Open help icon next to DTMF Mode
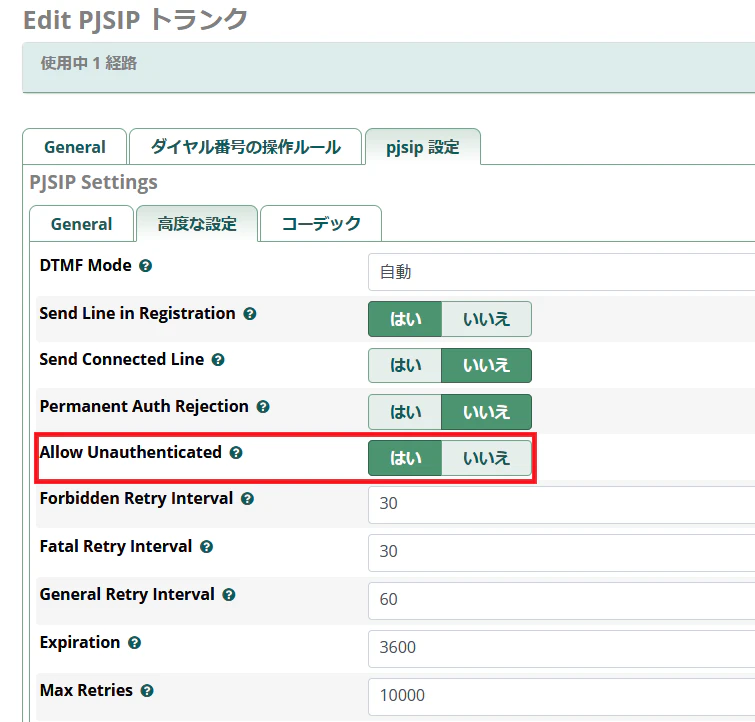The height and width of the screenshot is (722, 755). tap(145, 266)
